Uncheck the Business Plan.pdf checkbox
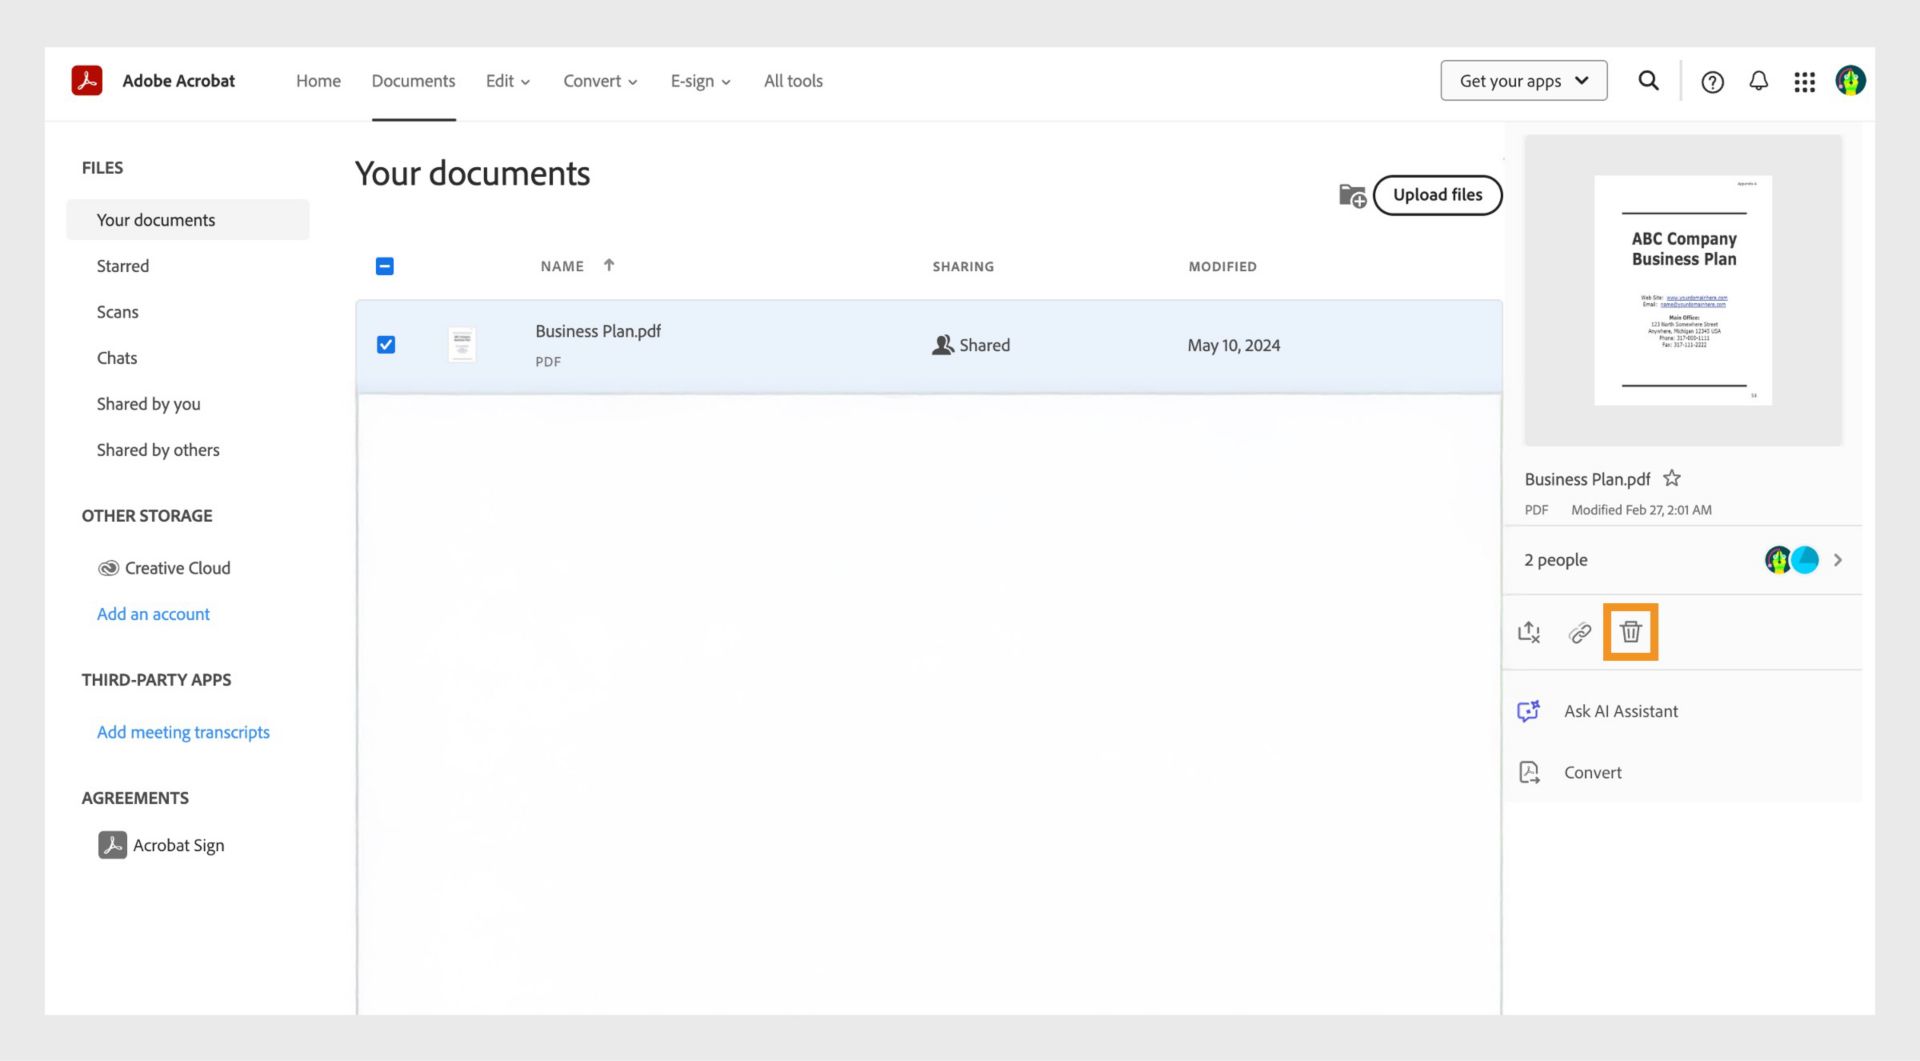Image resolution: width=1920 pixels, height=1061 pixels. [x=386, y=345]
